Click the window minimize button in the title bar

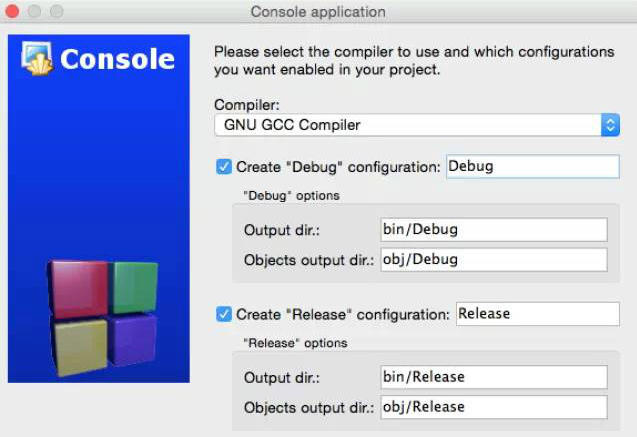(x=34, y=12)
